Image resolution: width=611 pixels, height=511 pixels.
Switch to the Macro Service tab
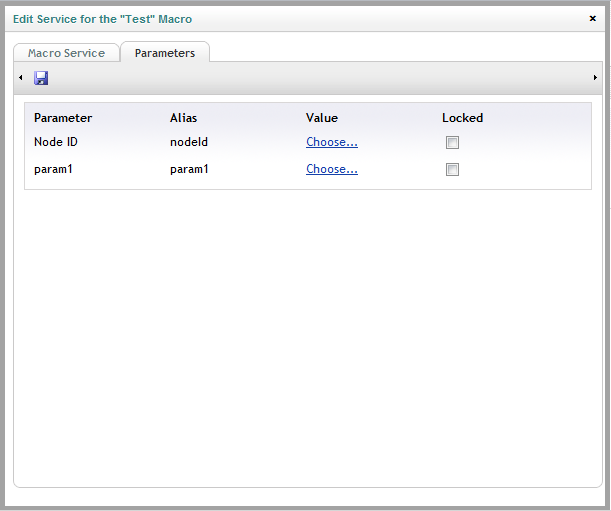66,53
